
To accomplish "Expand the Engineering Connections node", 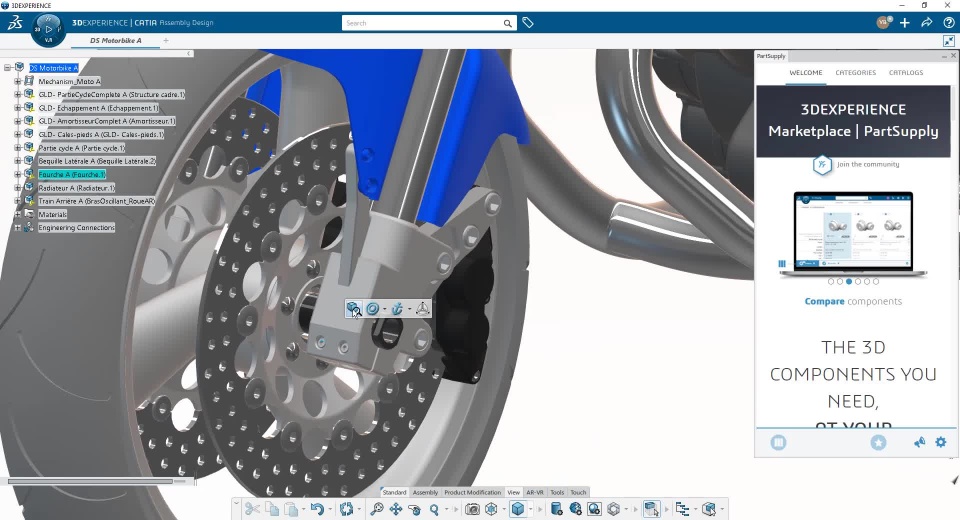I will point(18,228).
